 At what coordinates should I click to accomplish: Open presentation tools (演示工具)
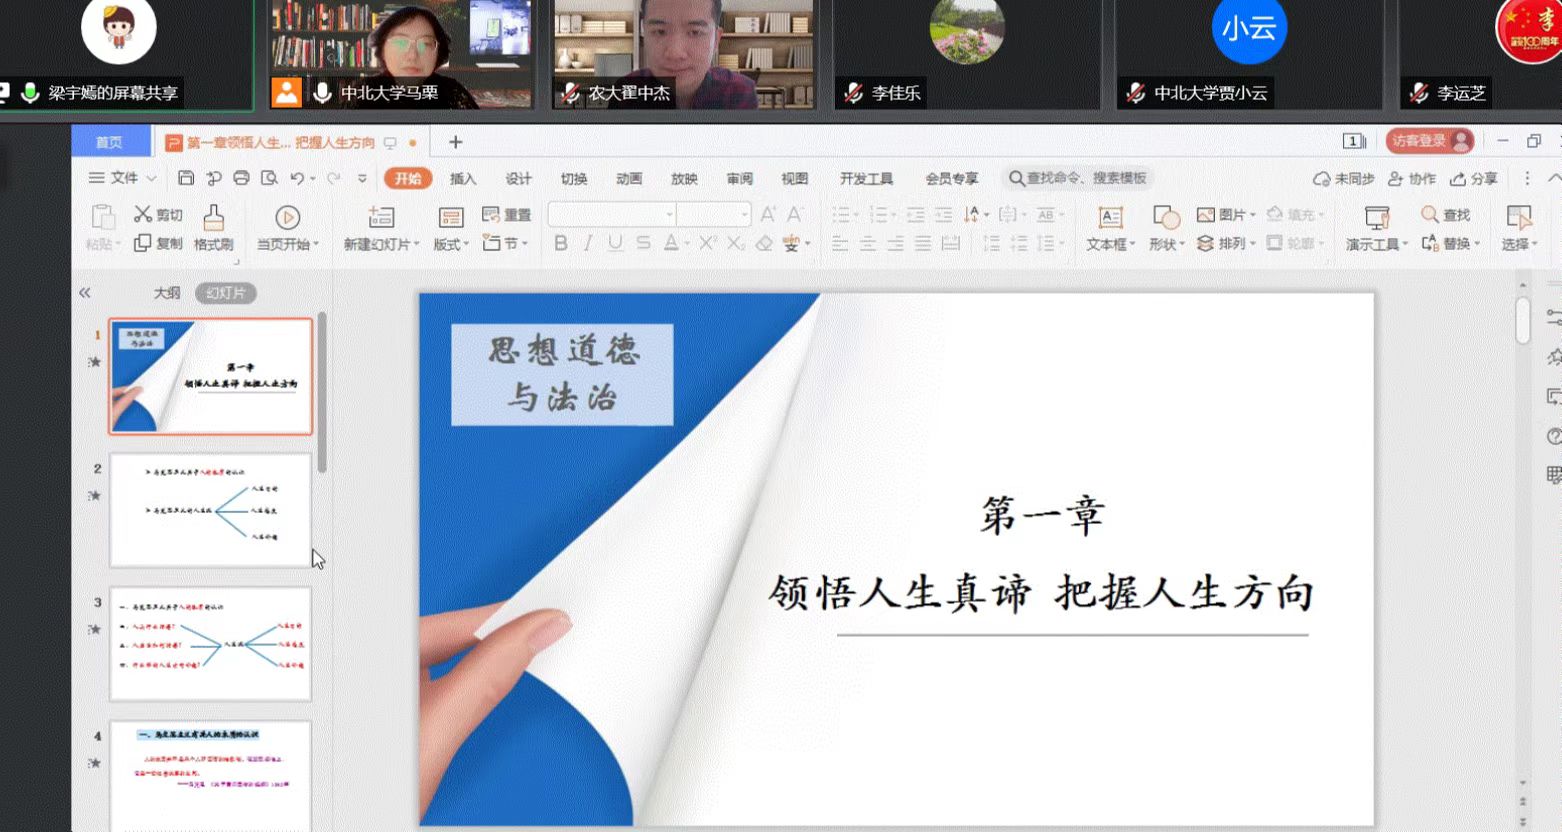click(1376, 228)
